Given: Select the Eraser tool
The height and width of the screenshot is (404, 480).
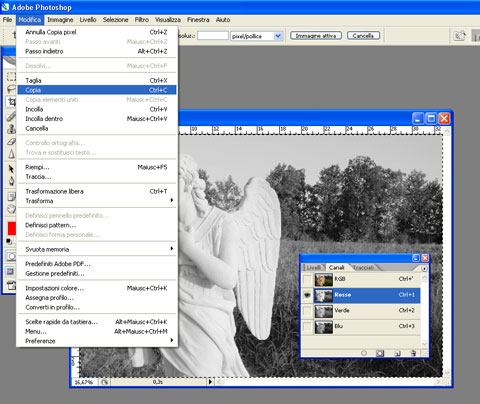Looking at the screenshot, I should (x=12, y=142).
